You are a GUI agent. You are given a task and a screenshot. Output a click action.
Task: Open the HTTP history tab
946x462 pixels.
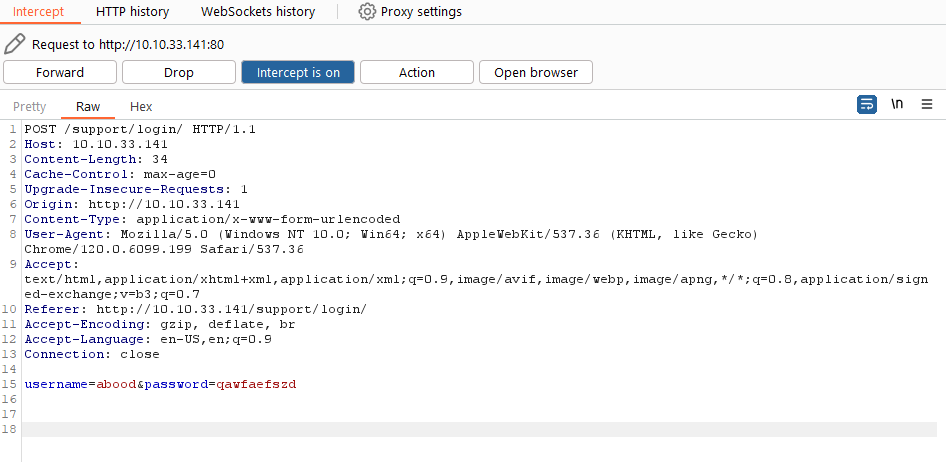[132, 11]
